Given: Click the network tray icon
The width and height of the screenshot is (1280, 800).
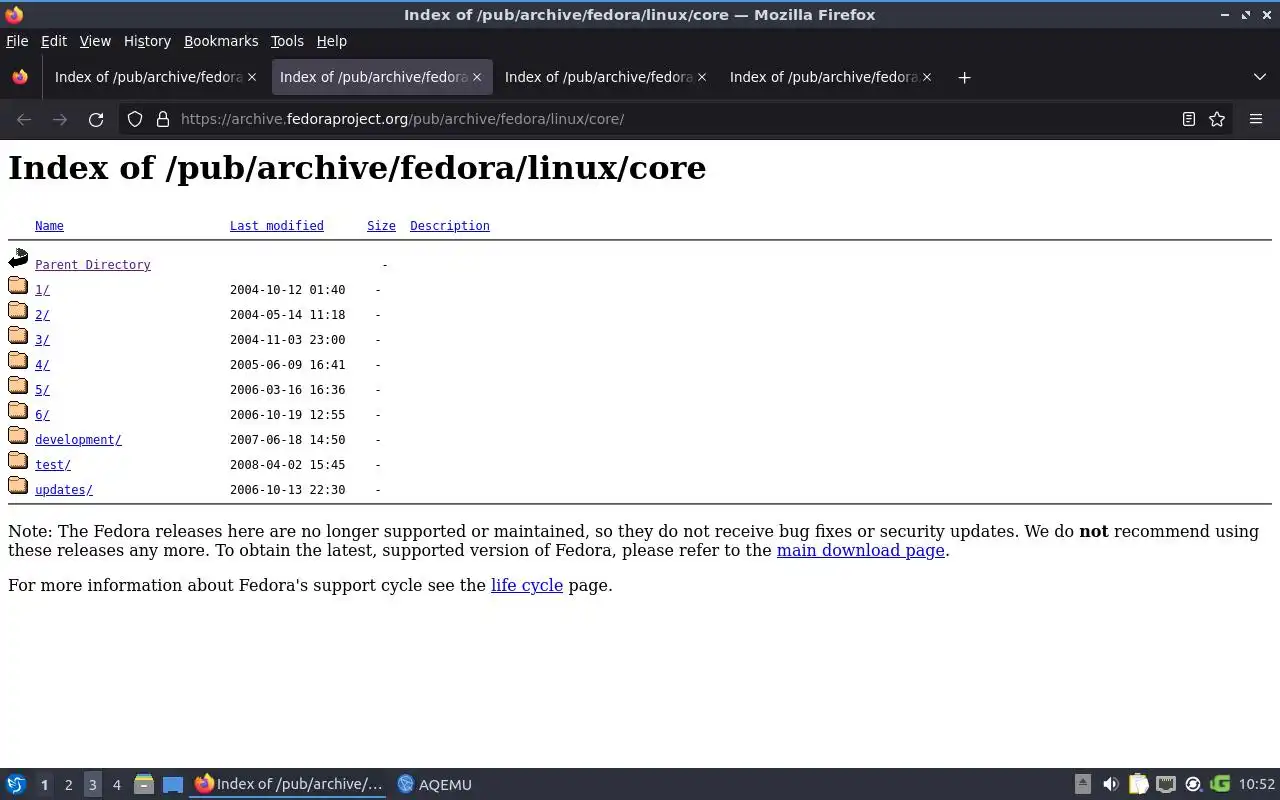Looking at the screenshot, I should click(1166, 785).
